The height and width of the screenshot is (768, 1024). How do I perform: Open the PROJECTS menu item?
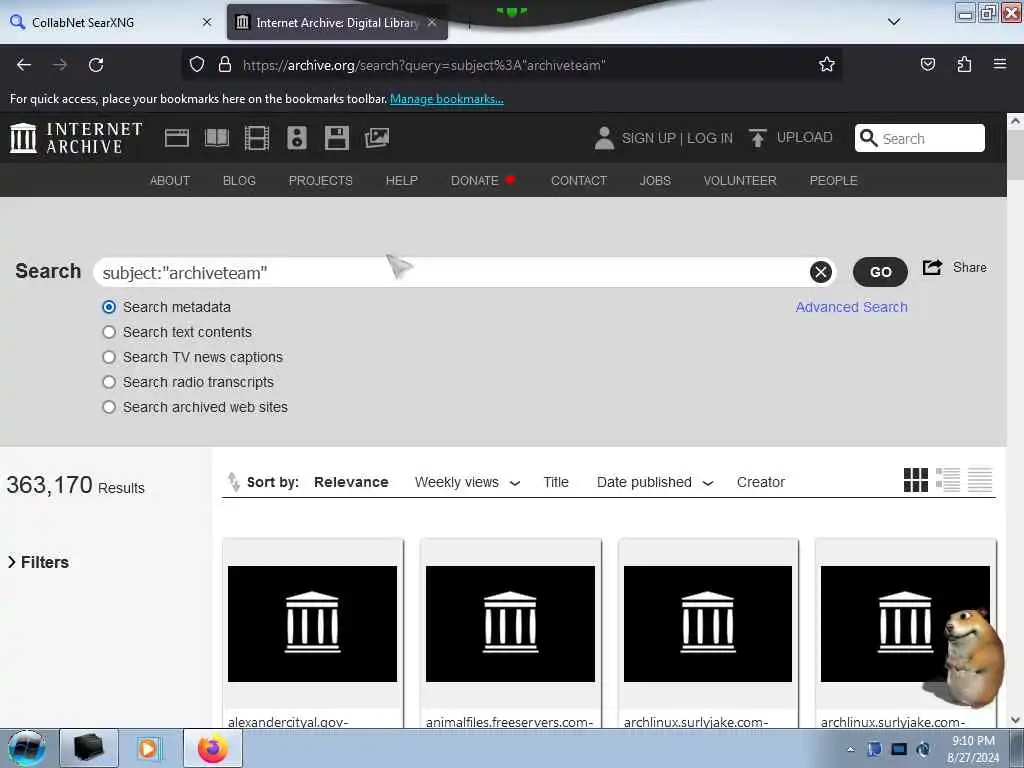click(321, 180)
